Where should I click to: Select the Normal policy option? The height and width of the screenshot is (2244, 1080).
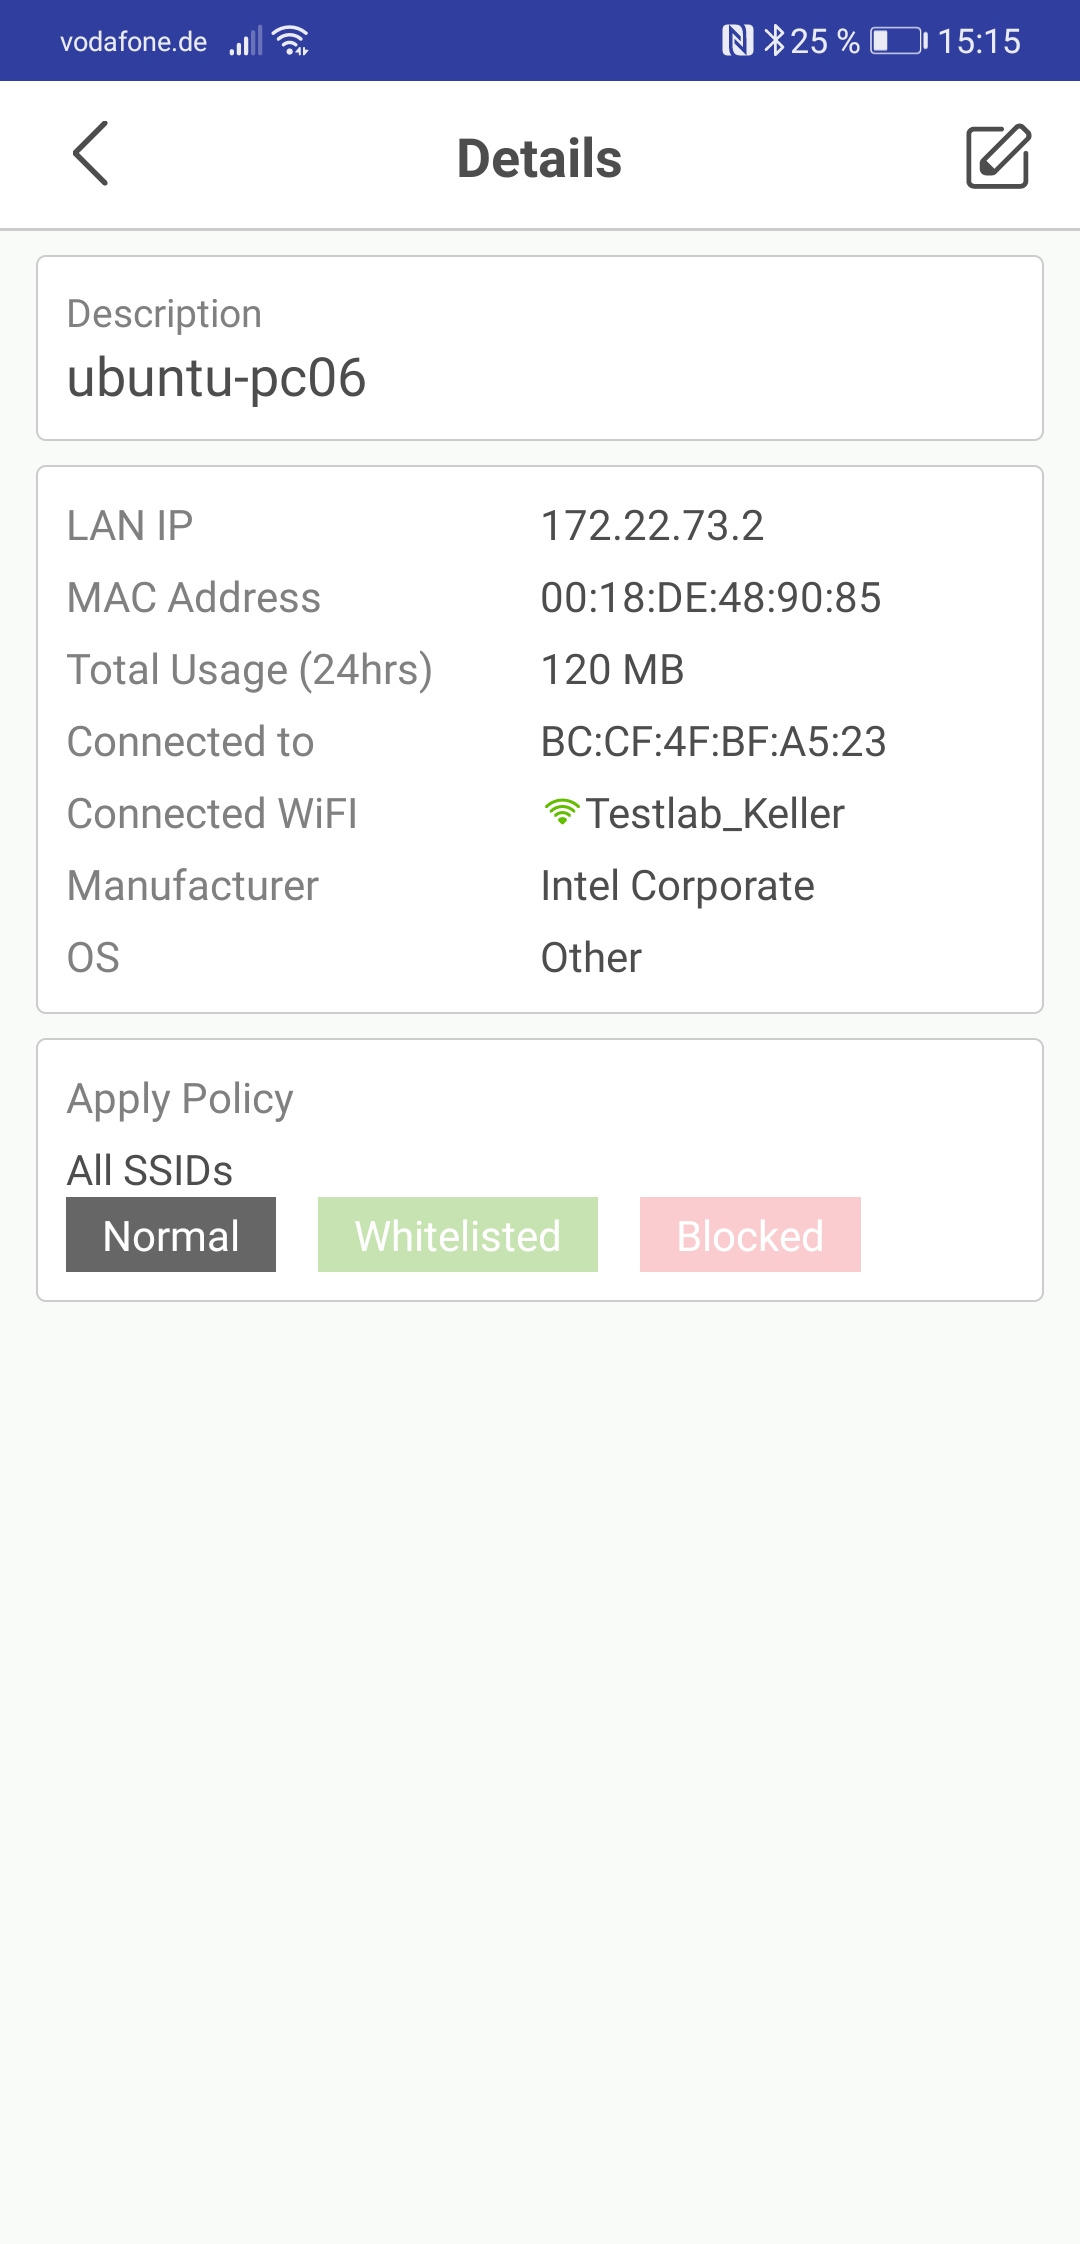tap(171, 1235)
